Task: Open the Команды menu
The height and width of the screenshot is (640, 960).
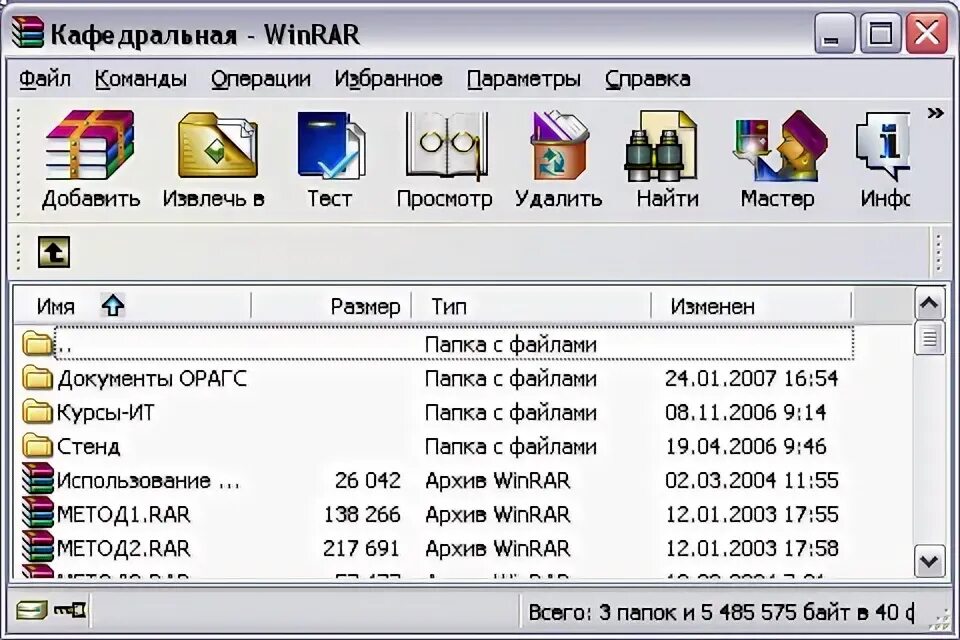Action: (141, 79)
